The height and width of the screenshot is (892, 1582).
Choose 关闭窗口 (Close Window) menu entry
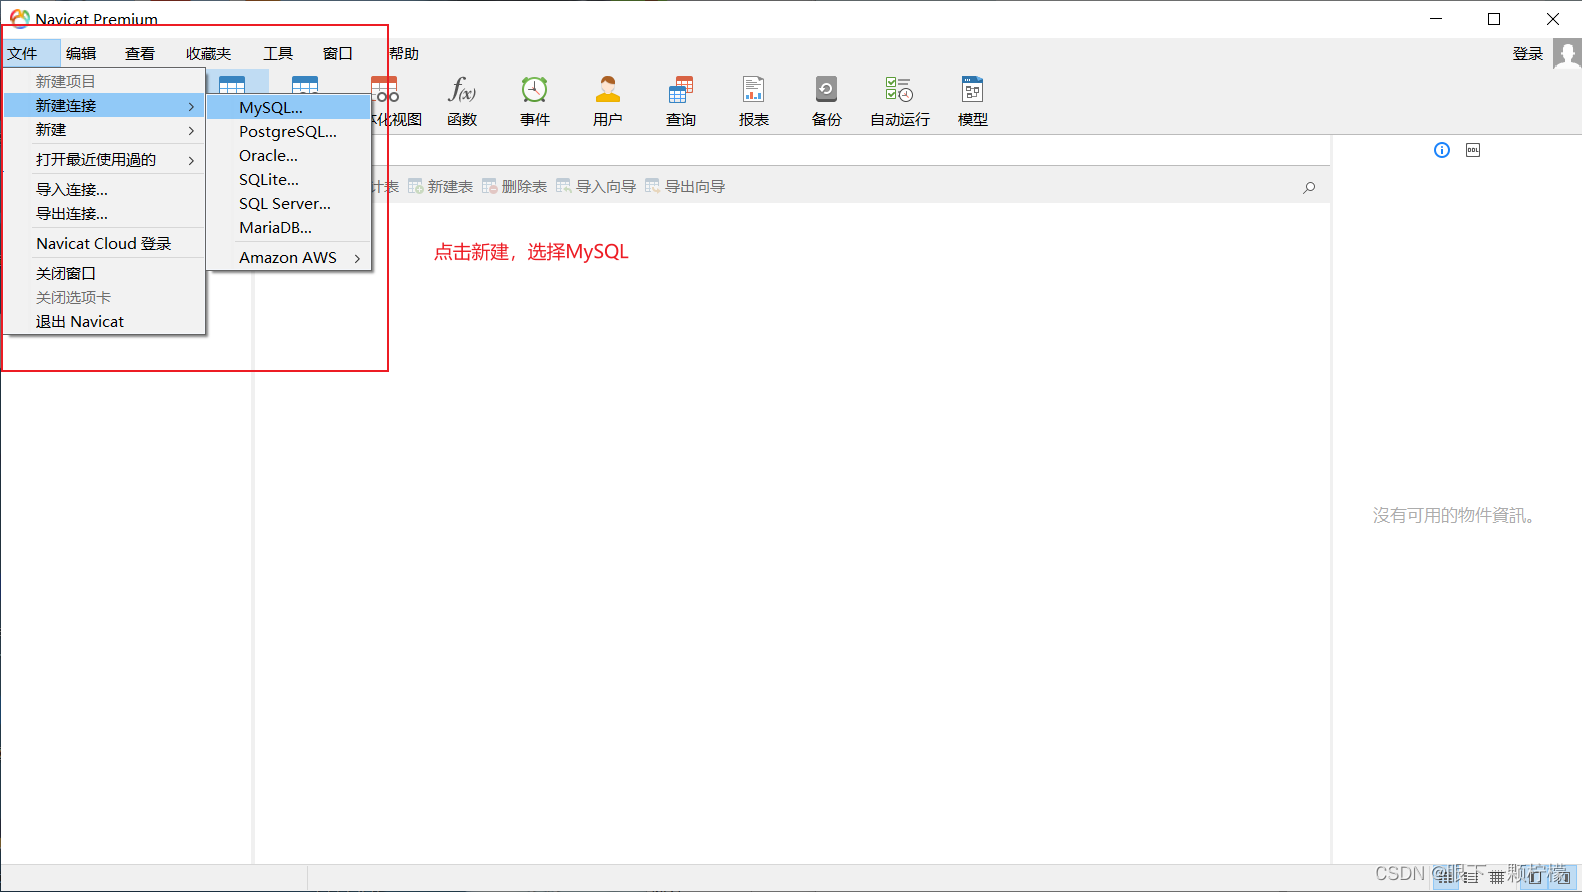coord(105,273)
